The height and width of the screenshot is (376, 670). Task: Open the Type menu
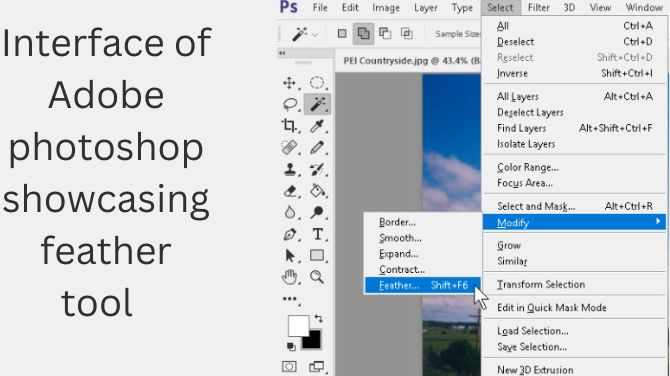pos(462,8)
